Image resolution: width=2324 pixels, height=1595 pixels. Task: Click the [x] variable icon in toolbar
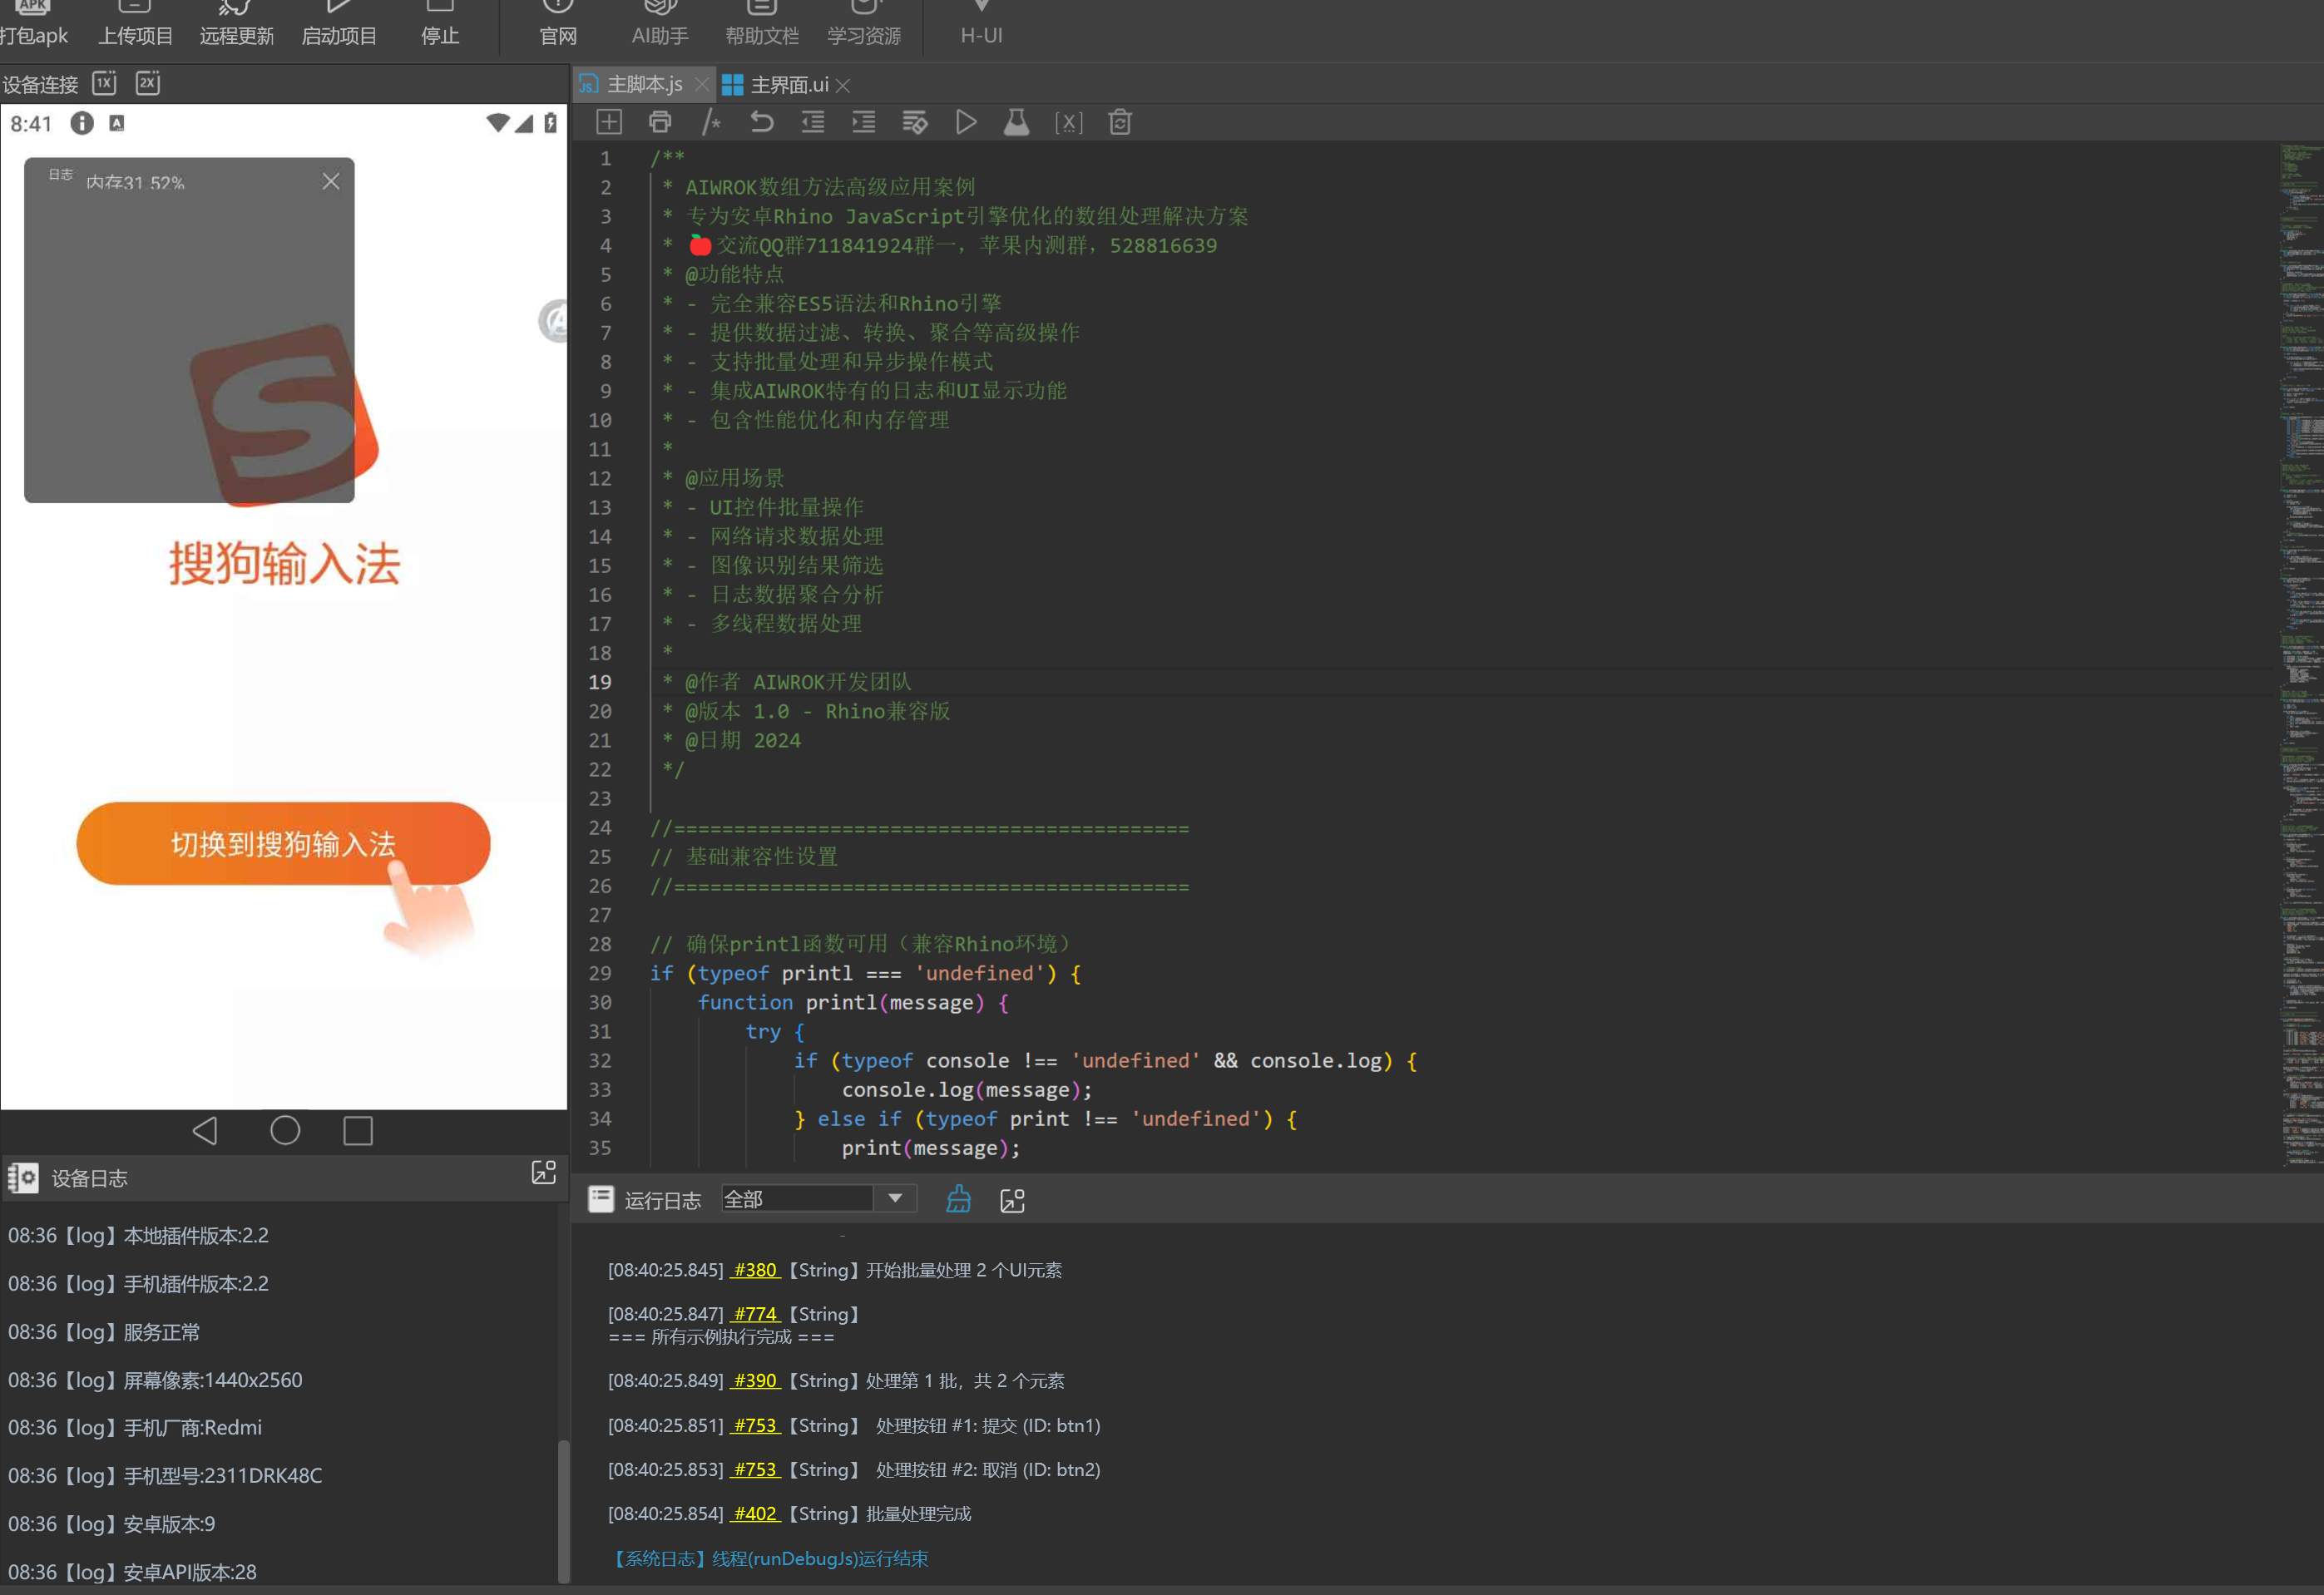1068,122
